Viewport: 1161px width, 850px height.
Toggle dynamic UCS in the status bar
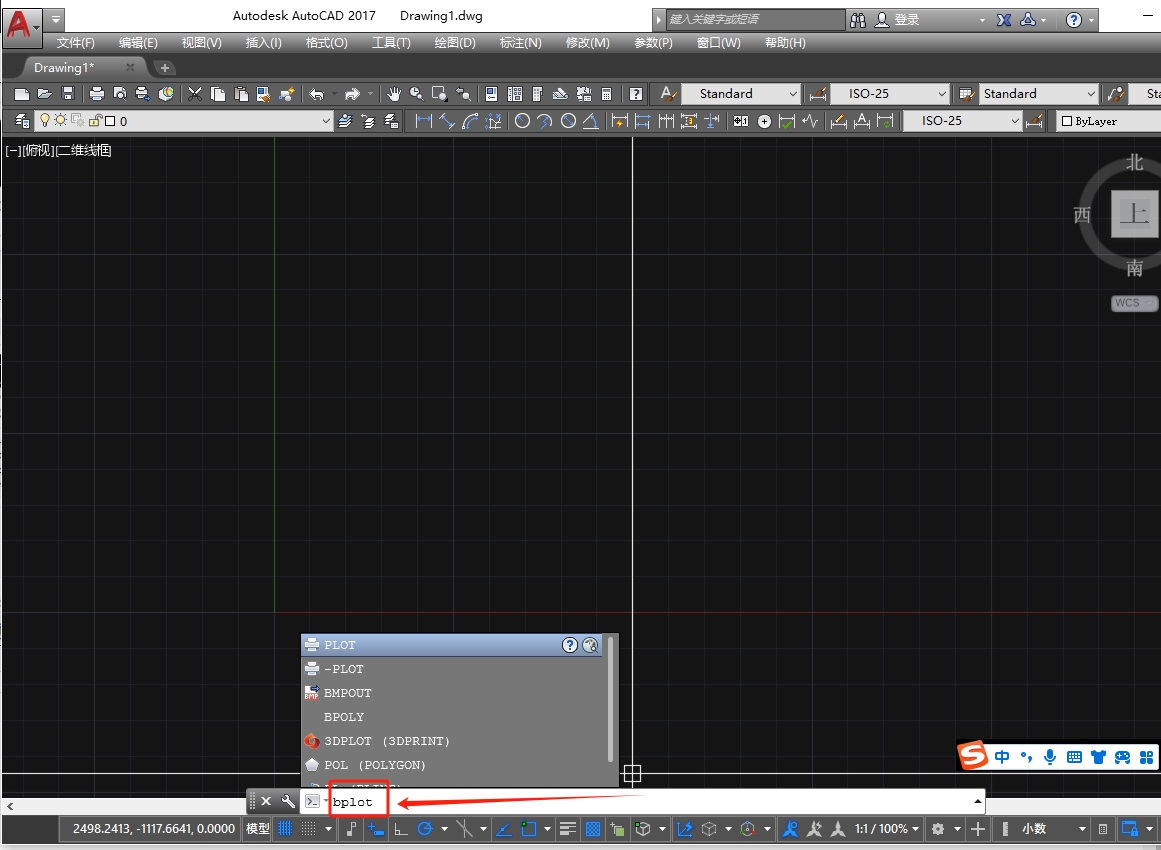pos(684,829)
